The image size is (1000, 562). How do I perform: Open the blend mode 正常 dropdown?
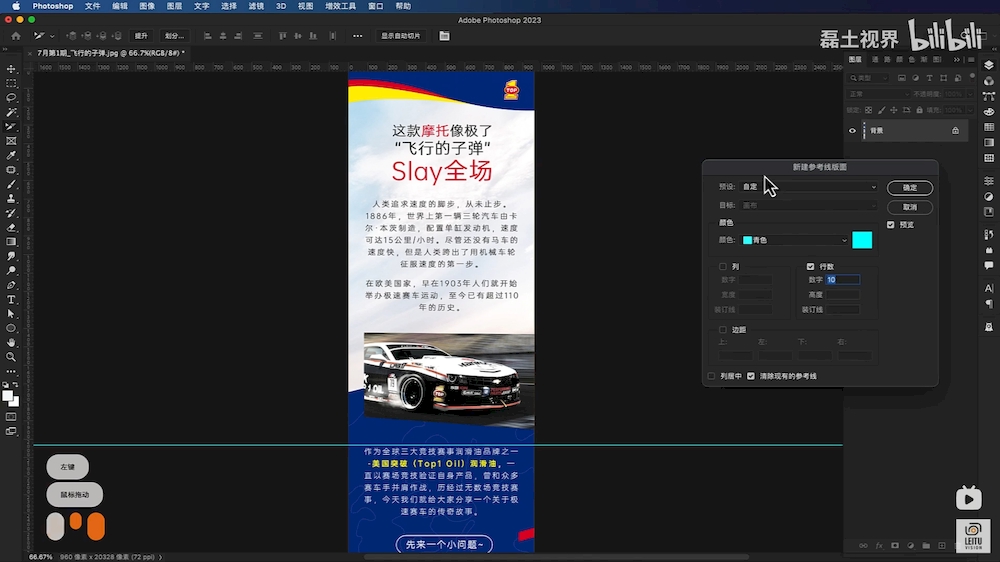[879, 94]
